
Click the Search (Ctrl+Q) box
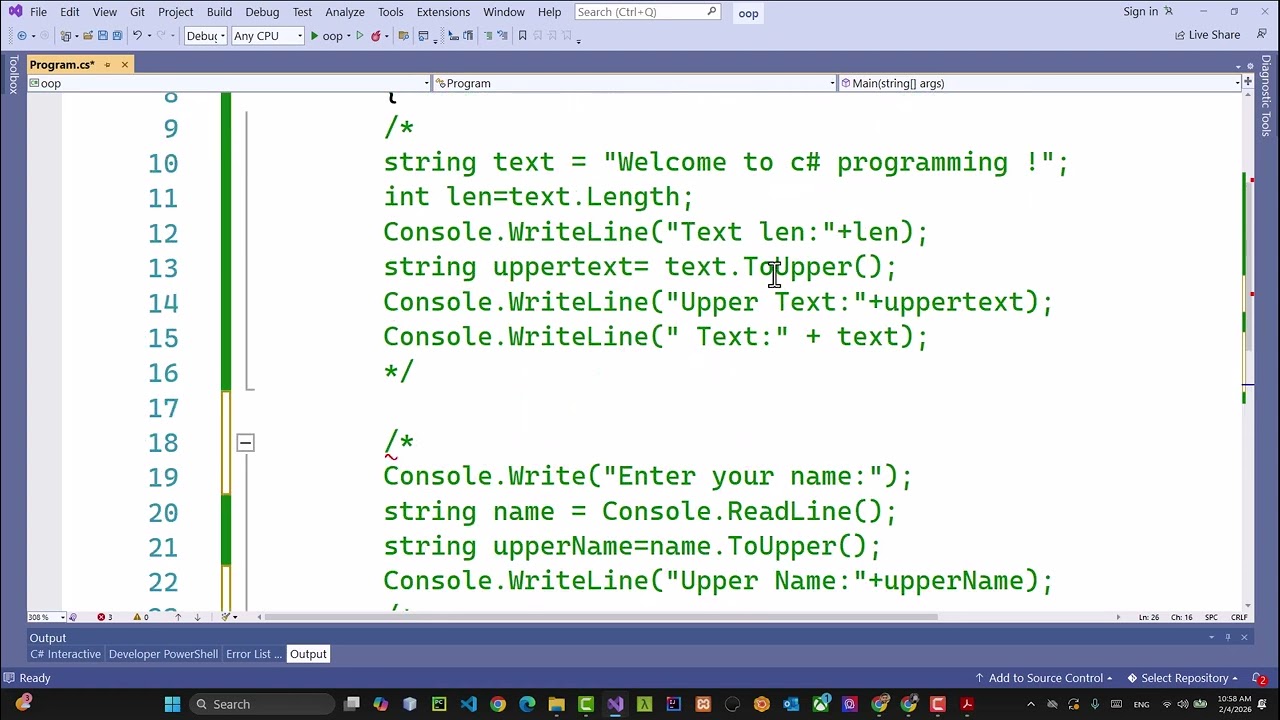[x=647, y=12]
